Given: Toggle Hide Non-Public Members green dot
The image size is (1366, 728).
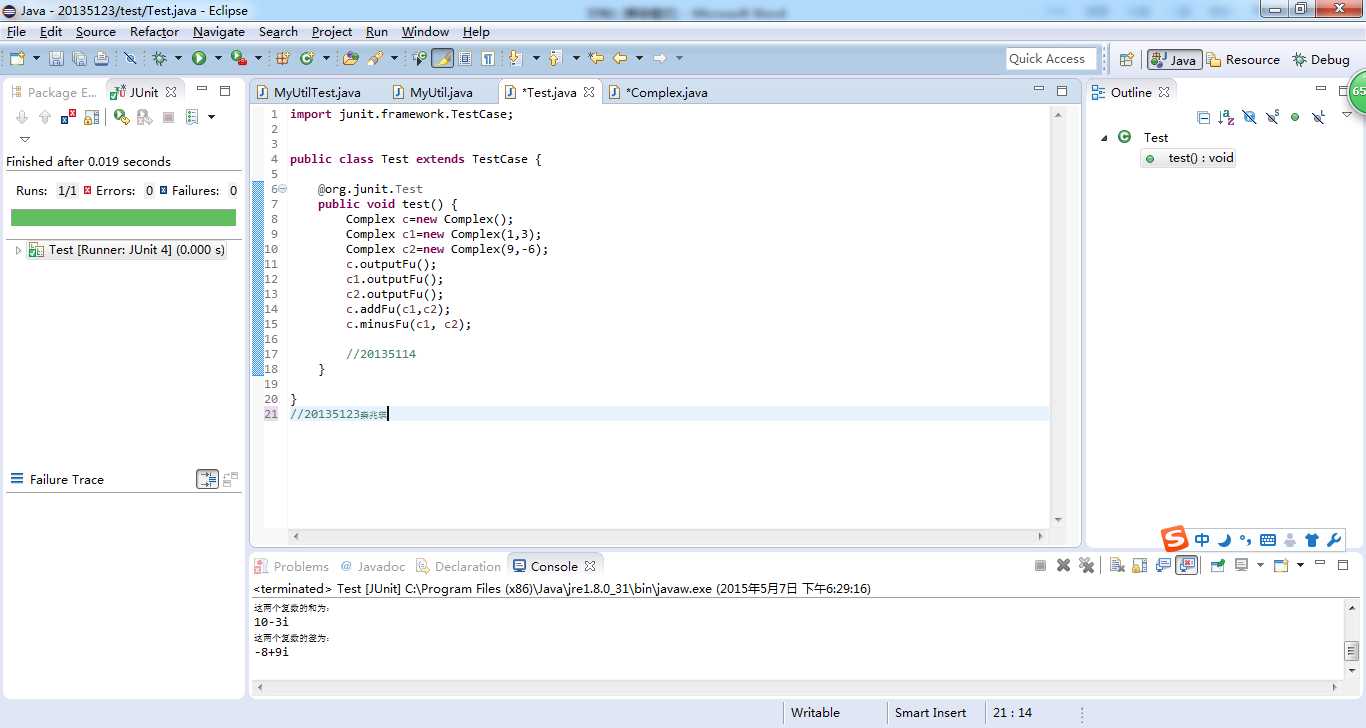Looking at the screenshot, I should tap(1295, 117).
